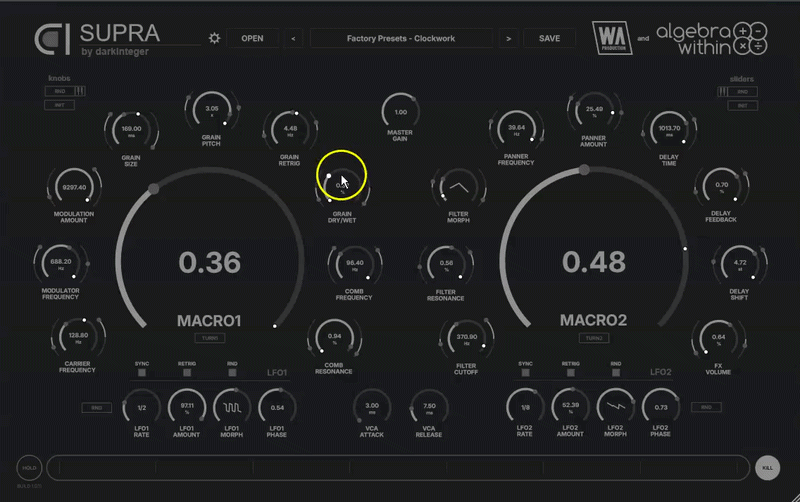The width and height of the screenshot is (800, 502).
Task: Click the MACRO2 dial value 0.48
Action: pos(593,262)
